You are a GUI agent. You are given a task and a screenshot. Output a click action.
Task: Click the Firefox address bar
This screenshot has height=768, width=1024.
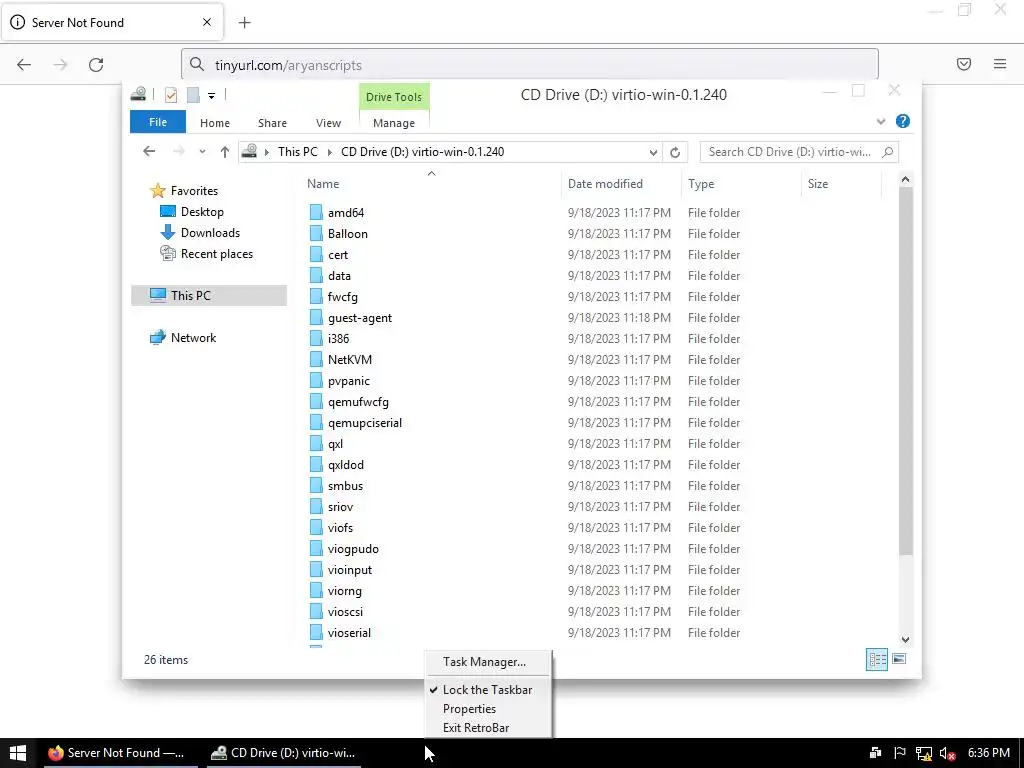point(530,65)
